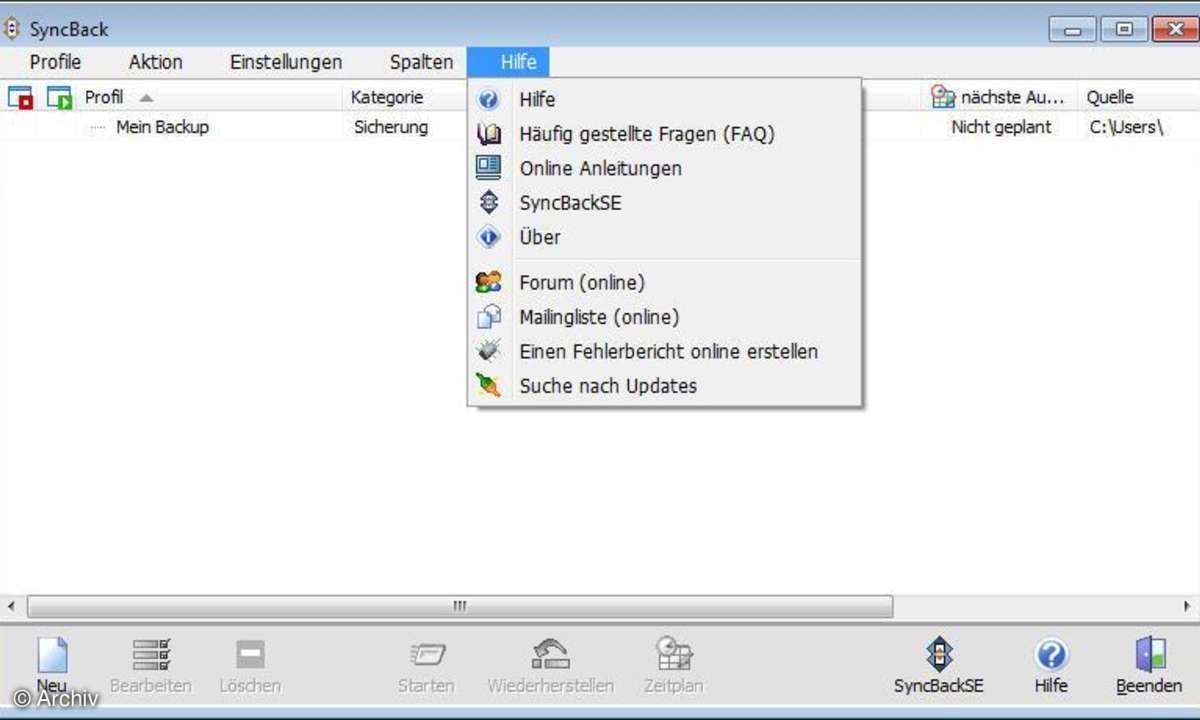1200x720 pixels.
Task: Open Online Anleitungen menu entry
Action: pos(600,169)
